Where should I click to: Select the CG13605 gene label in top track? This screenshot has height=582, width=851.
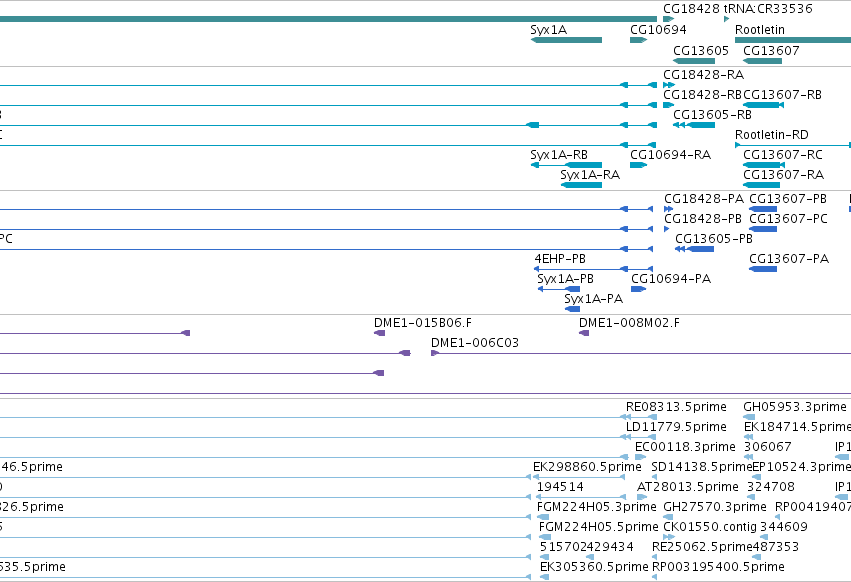point(701,50)
